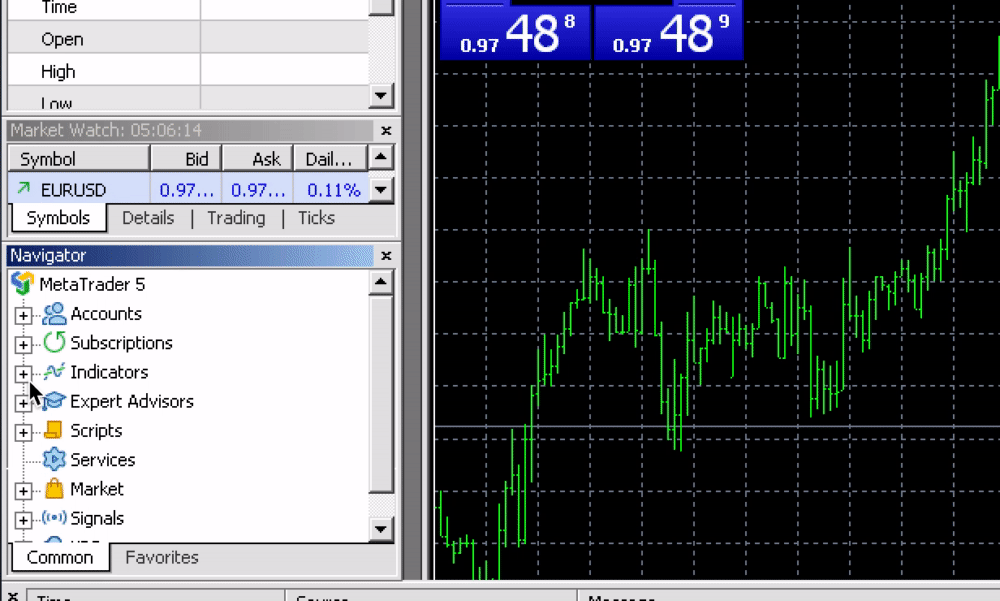
Task: Expand the Accounts tree node
Action: click(23, 315)
